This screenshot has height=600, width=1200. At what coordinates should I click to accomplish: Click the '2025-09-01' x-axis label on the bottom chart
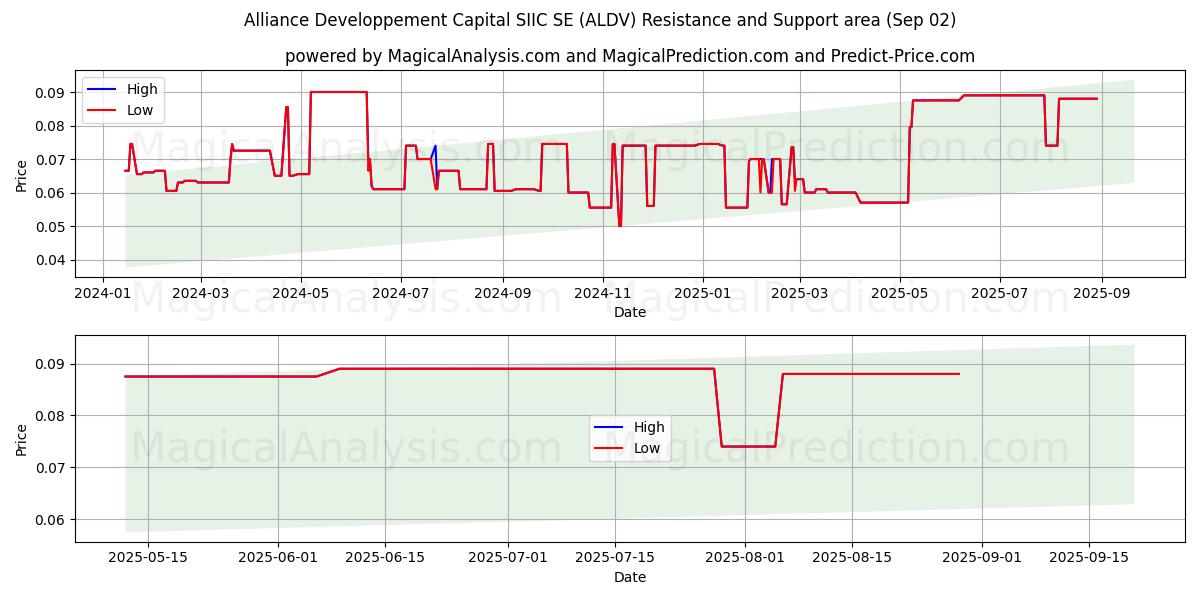[982, 559]
